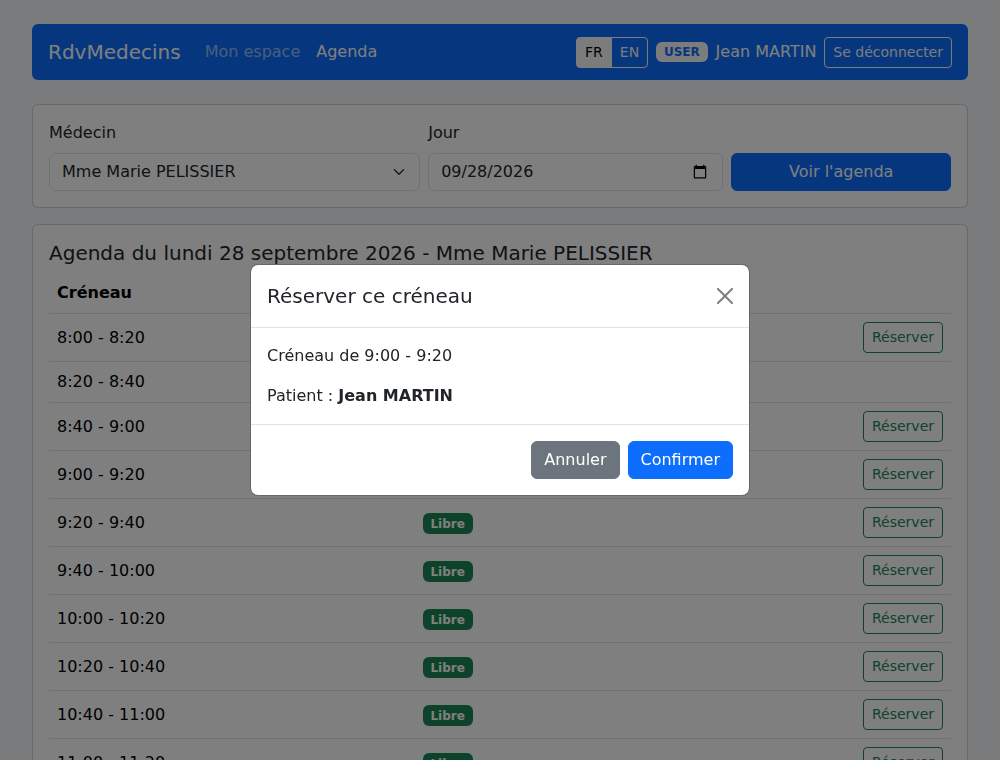Screen dimensions: 1000x760
Task: Reserve the 9:40 - 10:00 slot
Action: tap(902, 571)
